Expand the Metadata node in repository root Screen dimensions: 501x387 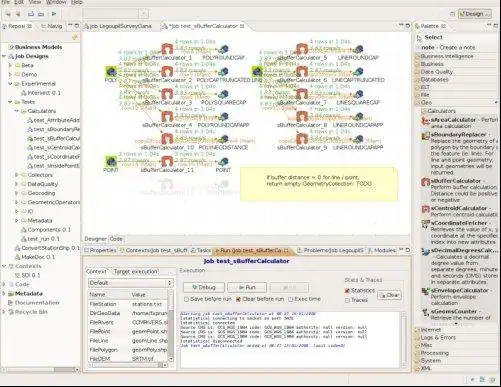(4, 294)
